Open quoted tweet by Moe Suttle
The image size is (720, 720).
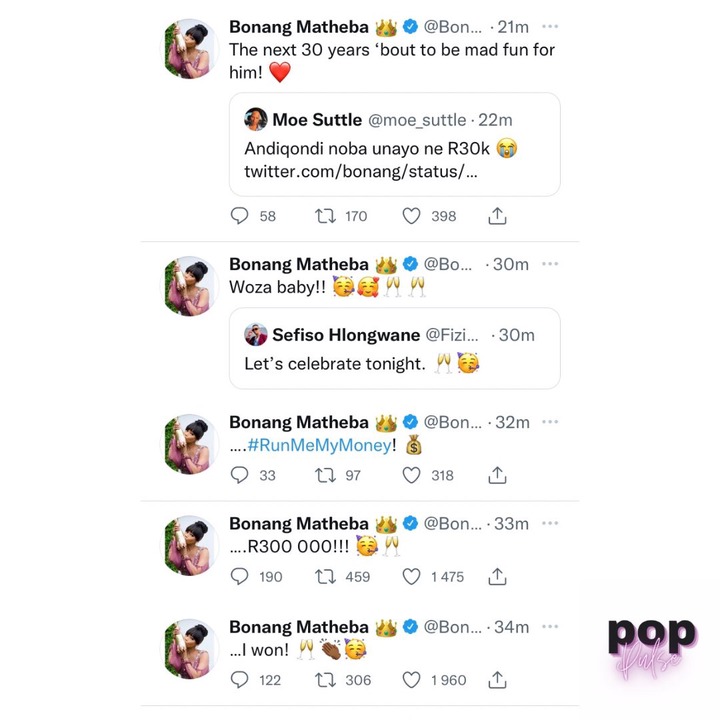(394, 144)
